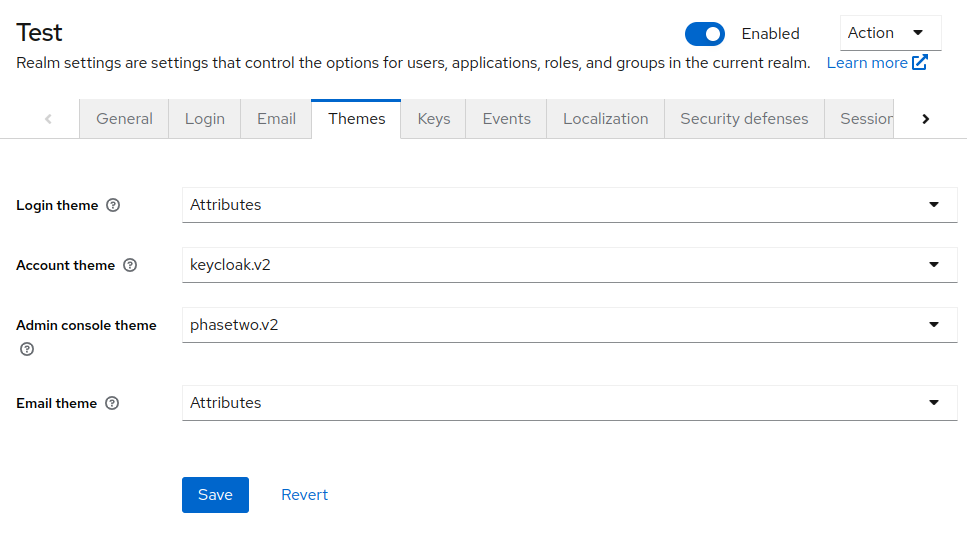Go to the Localization tab
Image resolution: width=967 pixels, height=537 pixels.
click(605, 119)
